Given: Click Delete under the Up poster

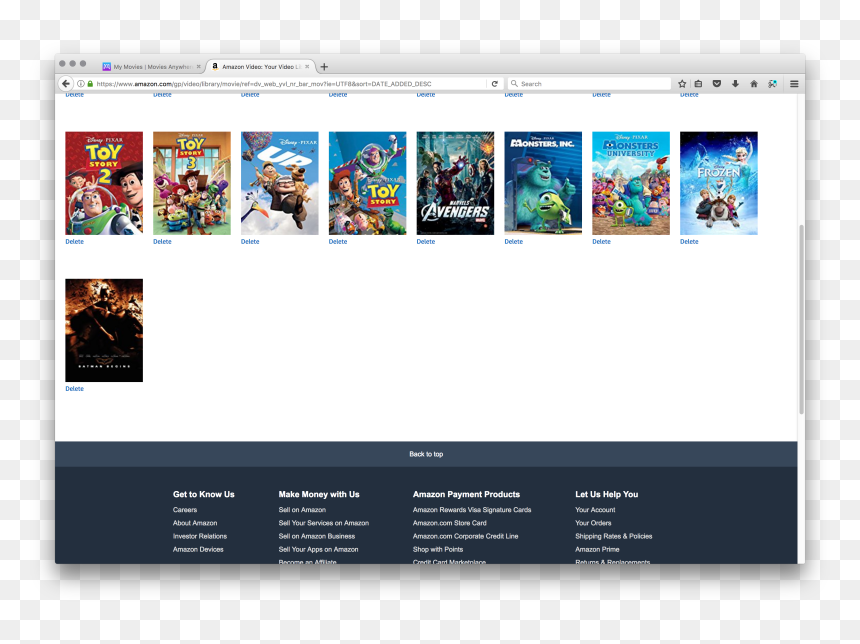Looking at the screenshot, I should point(250,241).
